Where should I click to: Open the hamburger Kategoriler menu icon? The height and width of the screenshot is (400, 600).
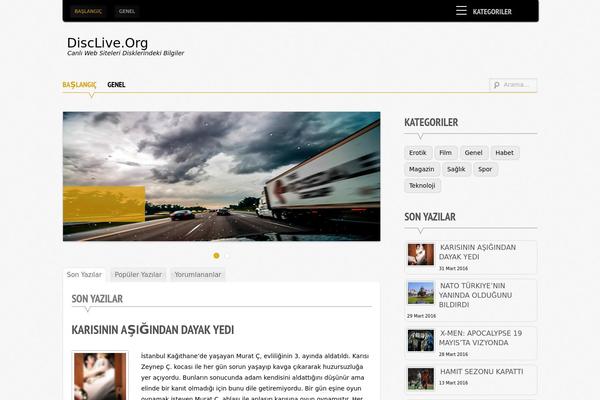click(x=461, y=11)
